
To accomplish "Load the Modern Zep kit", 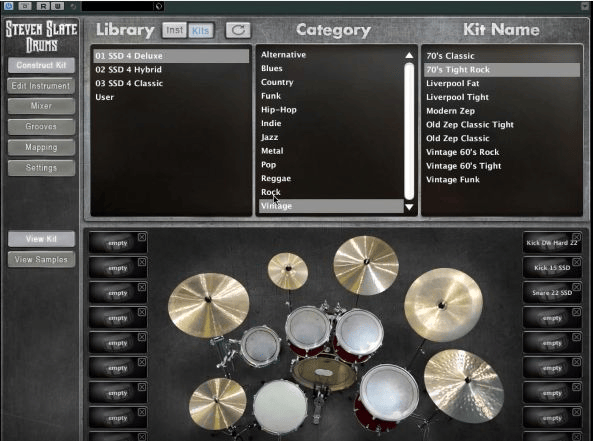I will pos(501,111).
